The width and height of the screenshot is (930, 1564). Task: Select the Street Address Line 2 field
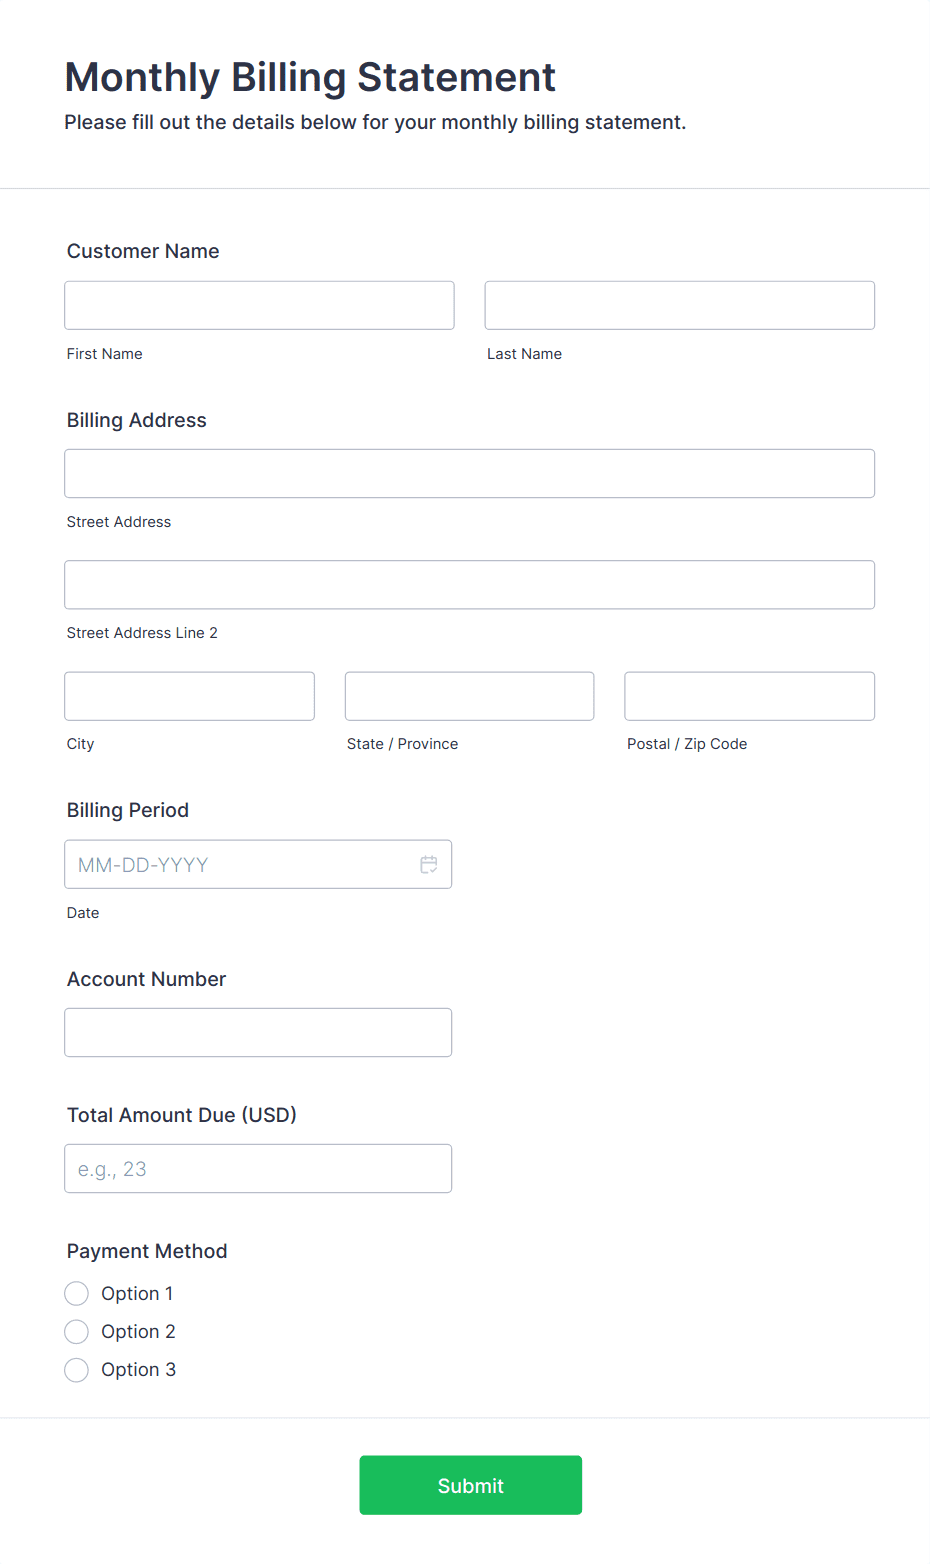tap(469, 585)
